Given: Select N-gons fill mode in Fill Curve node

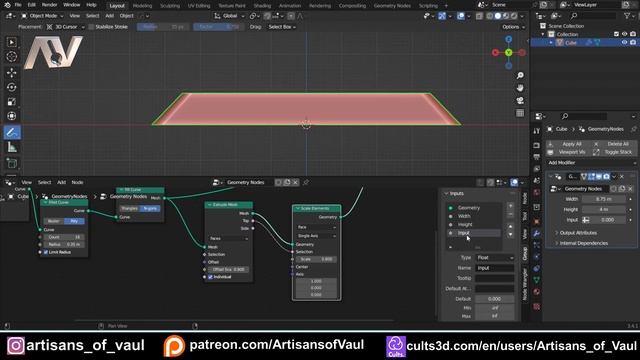Looking at the screenshot, I should [x=150, y=209].
